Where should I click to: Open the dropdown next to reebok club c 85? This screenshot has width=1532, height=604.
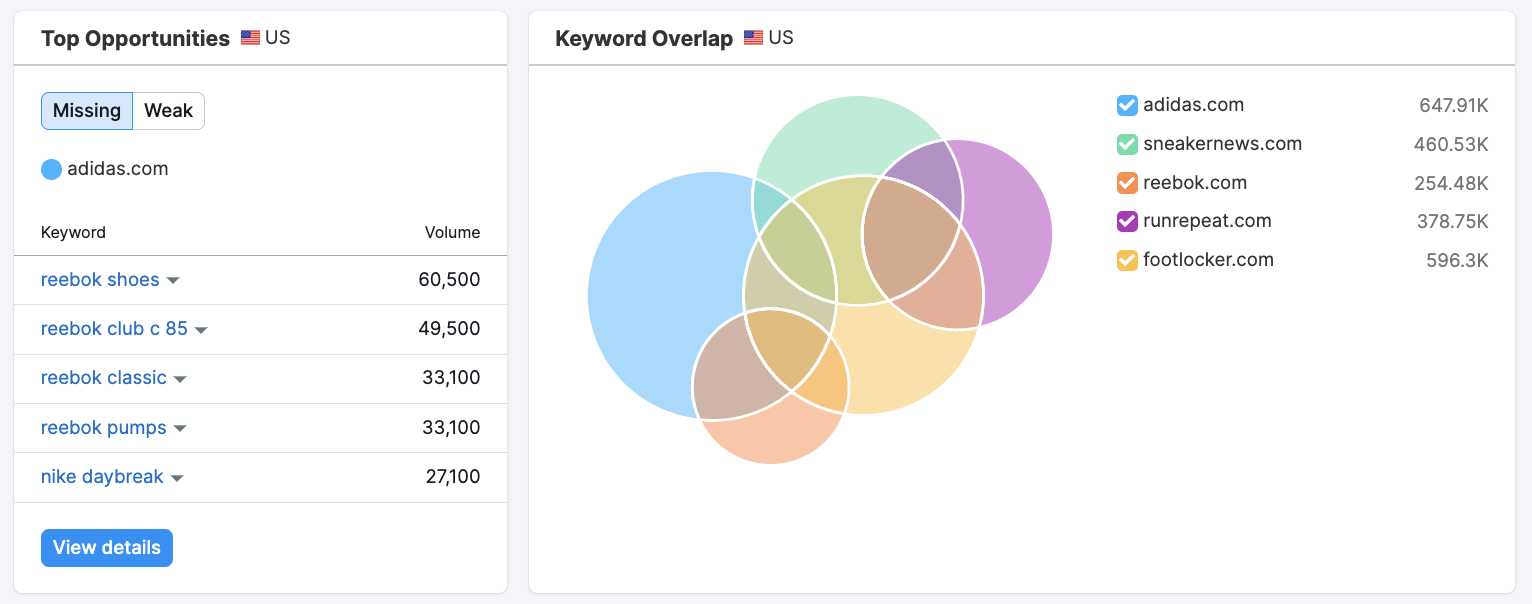202,329
